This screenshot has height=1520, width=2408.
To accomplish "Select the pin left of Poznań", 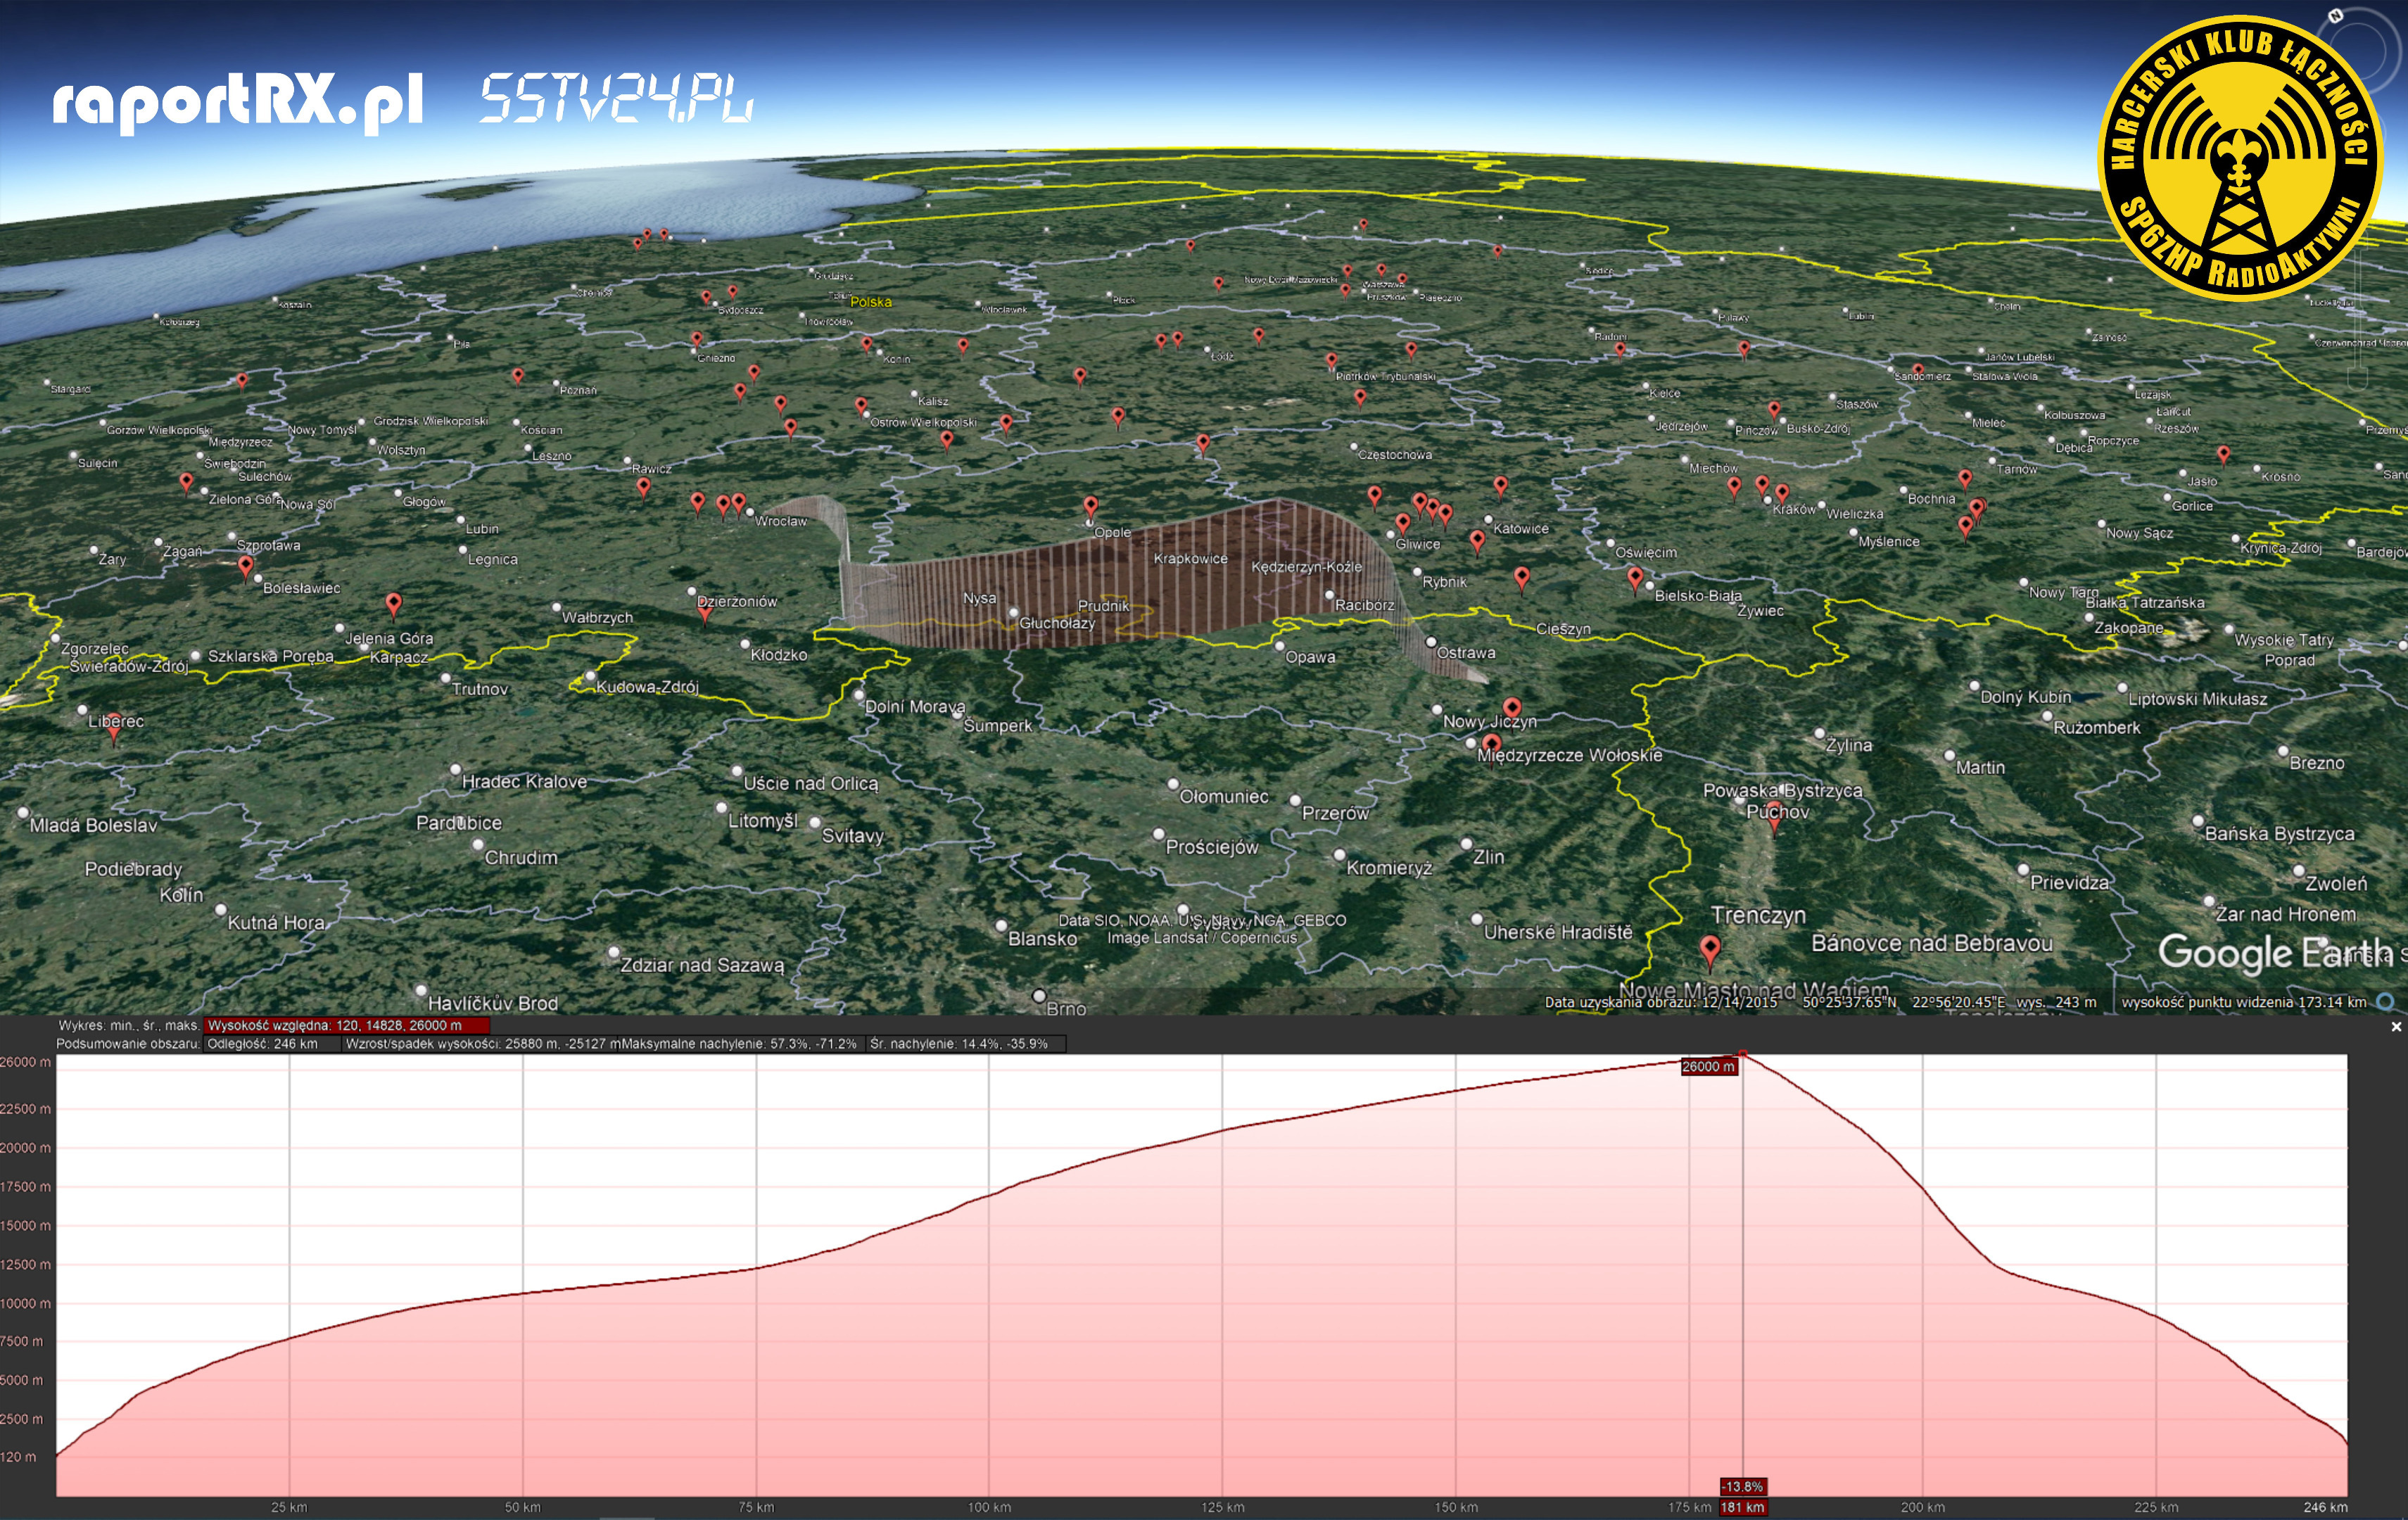I will 517,377.
